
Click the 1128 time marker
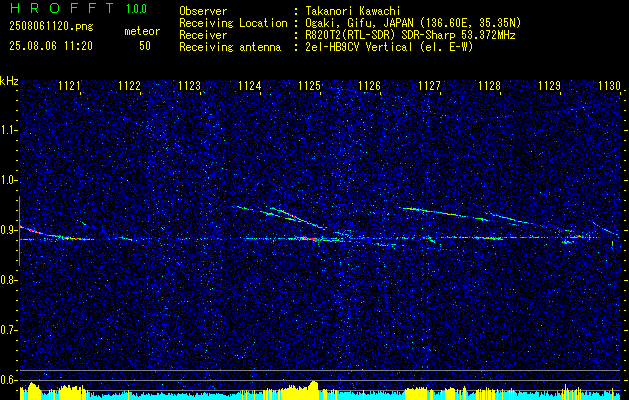point(490,85)
